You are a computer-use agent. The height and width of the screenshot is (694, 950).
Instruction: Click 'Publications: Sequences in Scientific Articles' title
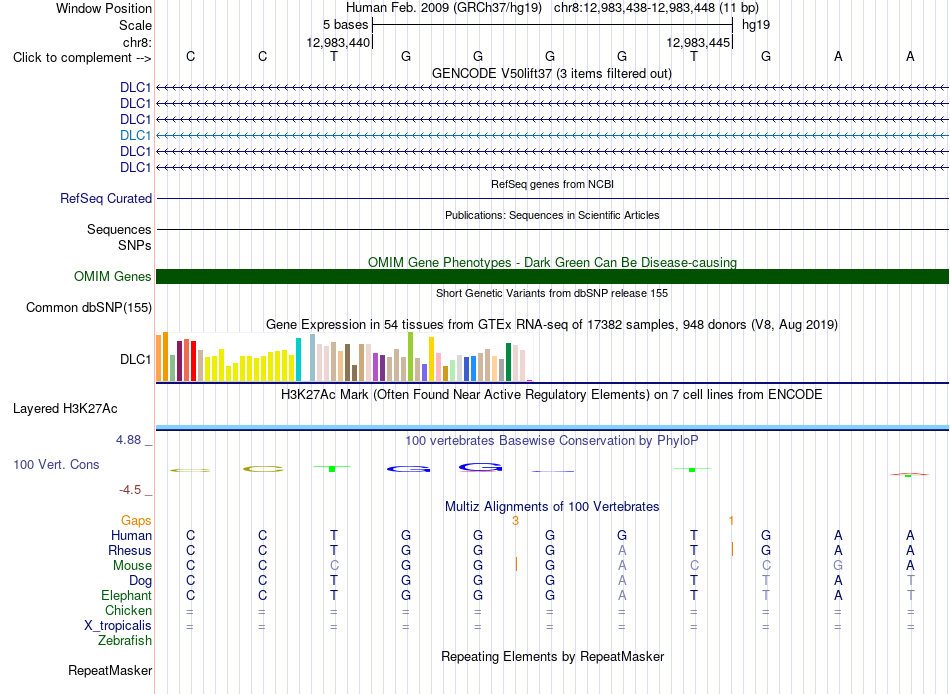point(552,215)
